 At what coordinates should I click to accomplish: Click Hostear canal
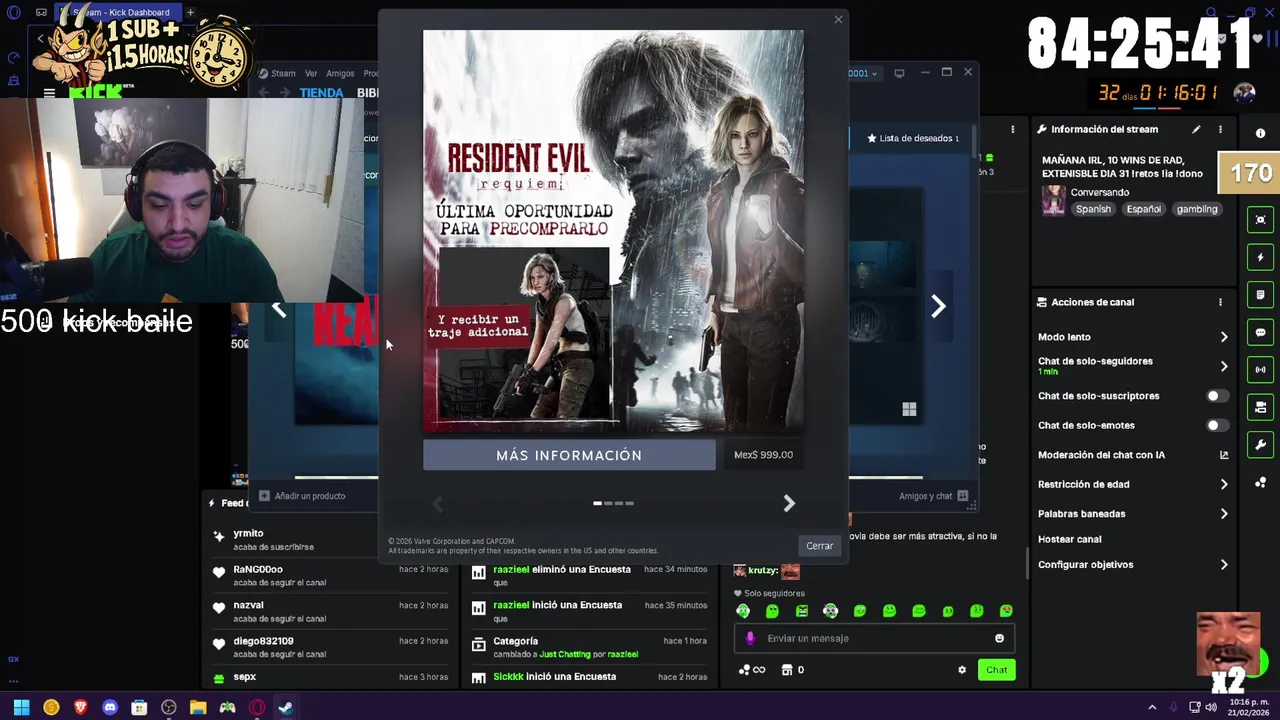coord(1069,539)
